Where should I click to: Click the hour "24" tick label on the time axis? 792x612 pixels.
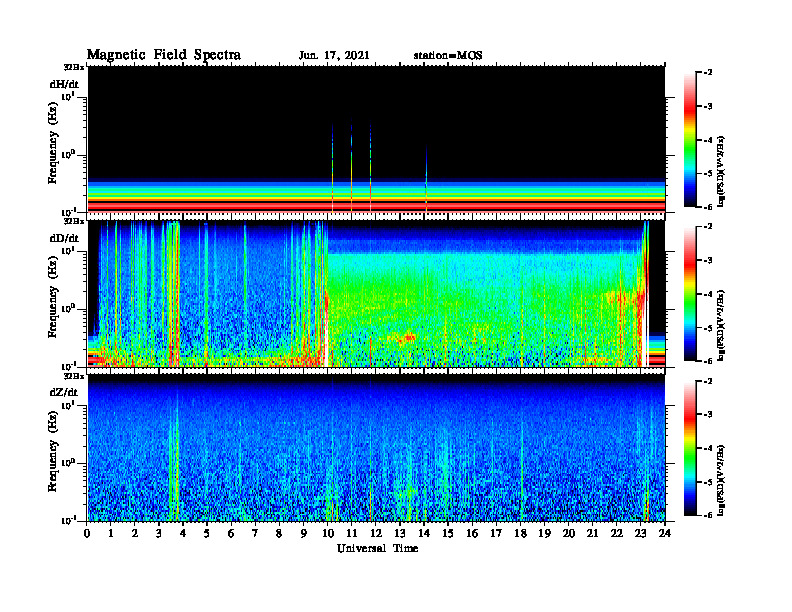click(665, 533)
